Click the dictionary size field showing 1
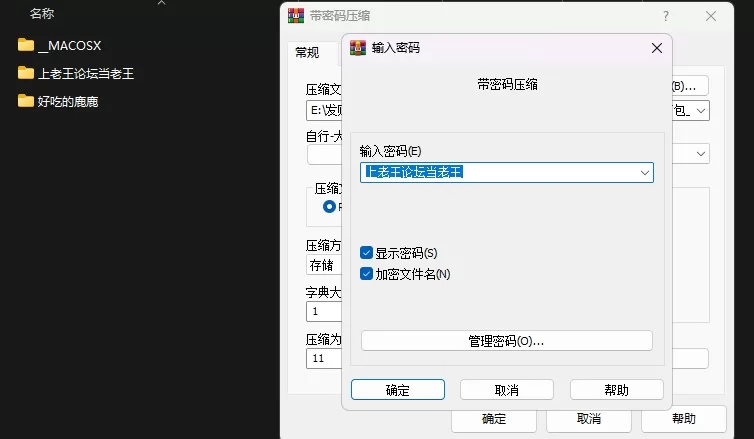The height and width of the screenshot is (439, 754). click(324, 312)
